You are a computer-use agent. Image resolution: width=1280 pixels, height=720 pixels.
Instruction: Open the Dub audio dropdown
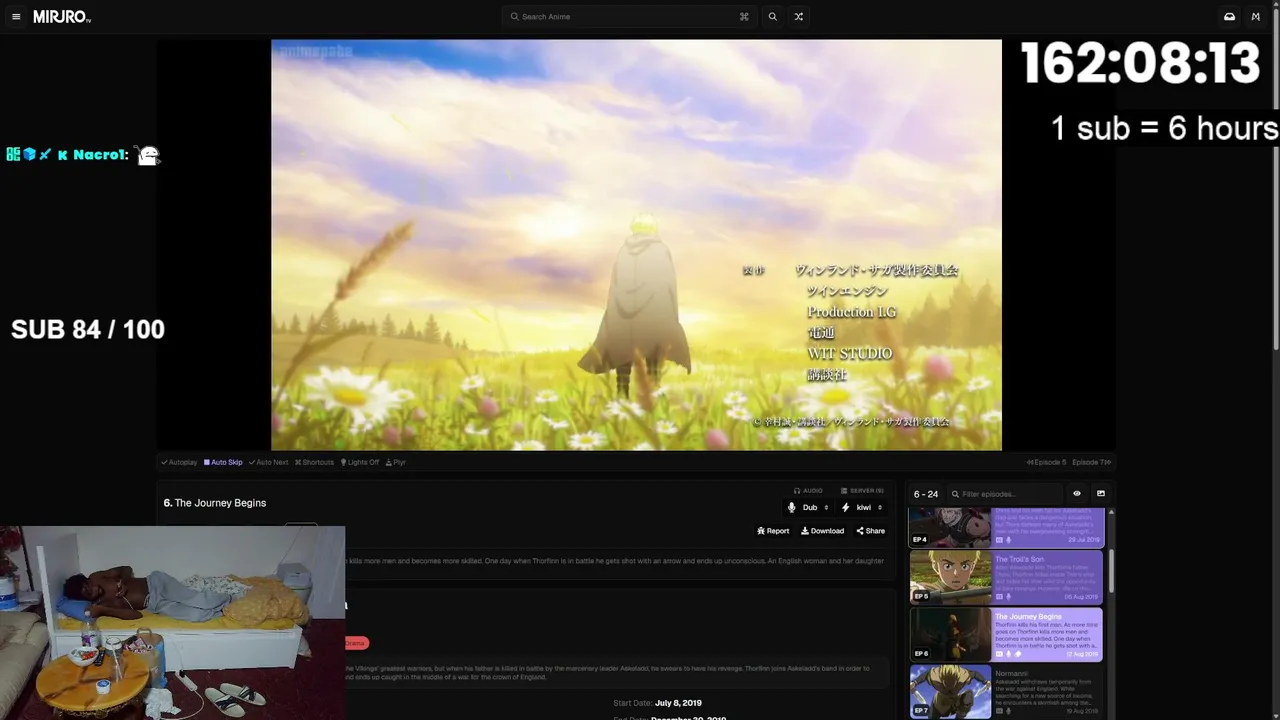pyautogui.click(x=809, y=508)
